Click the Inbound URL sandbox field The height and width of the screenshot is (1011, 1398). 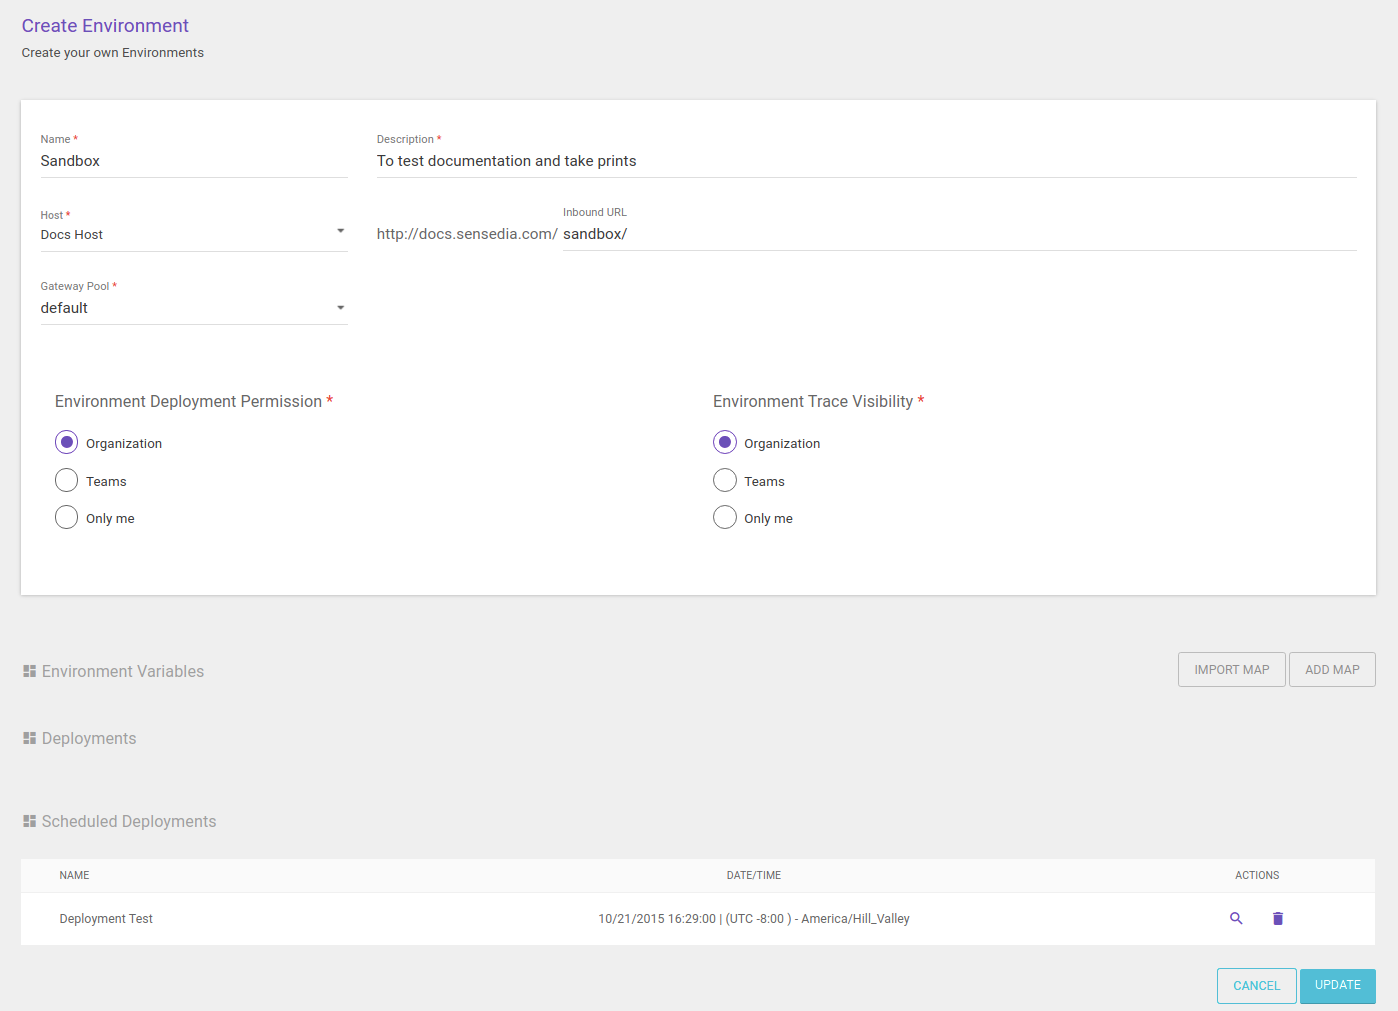tap(700, 233)
